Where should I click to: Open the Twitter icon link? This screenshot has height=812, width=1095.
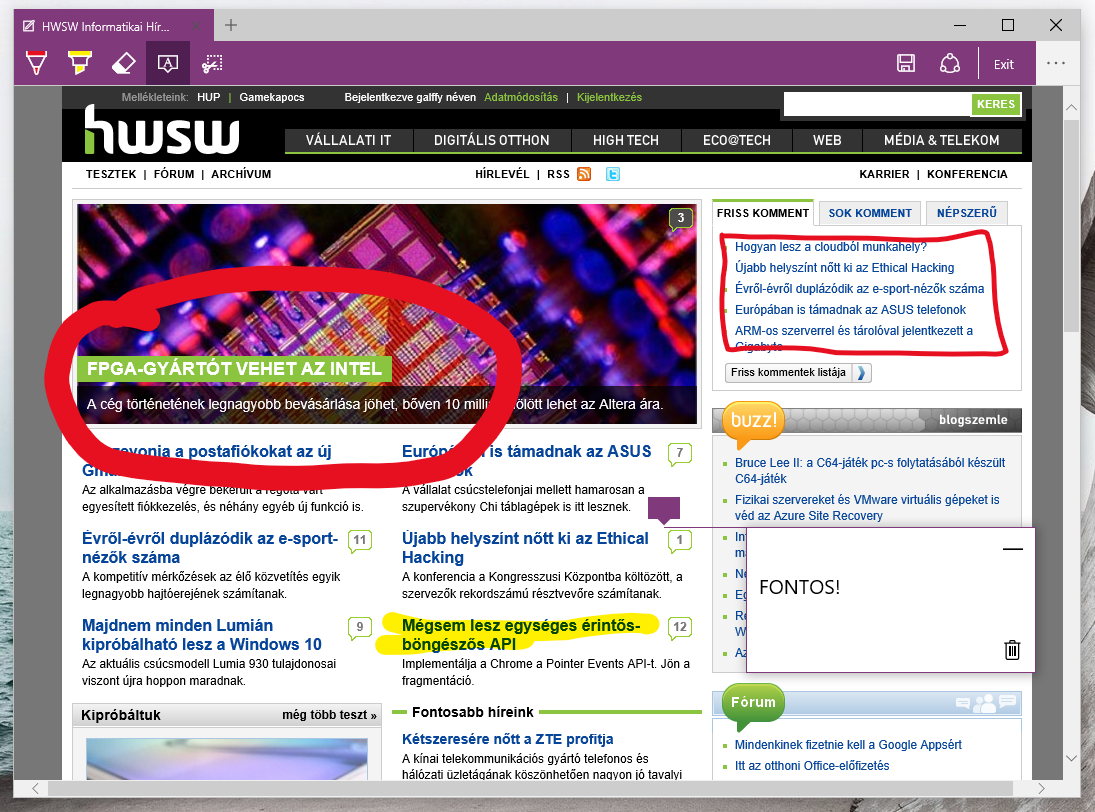point(612,174)
